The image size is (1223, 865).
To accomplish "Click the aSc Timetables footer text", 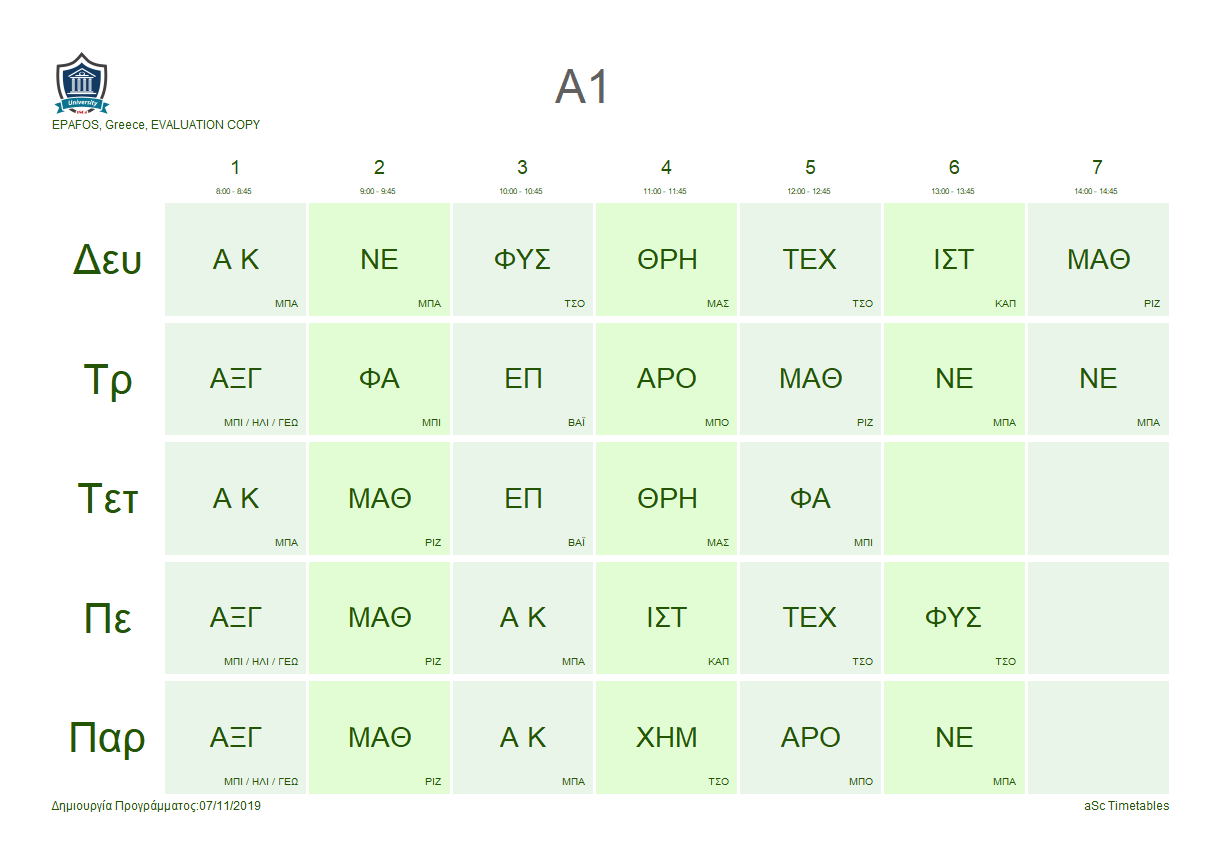I will pos(1126,806).
